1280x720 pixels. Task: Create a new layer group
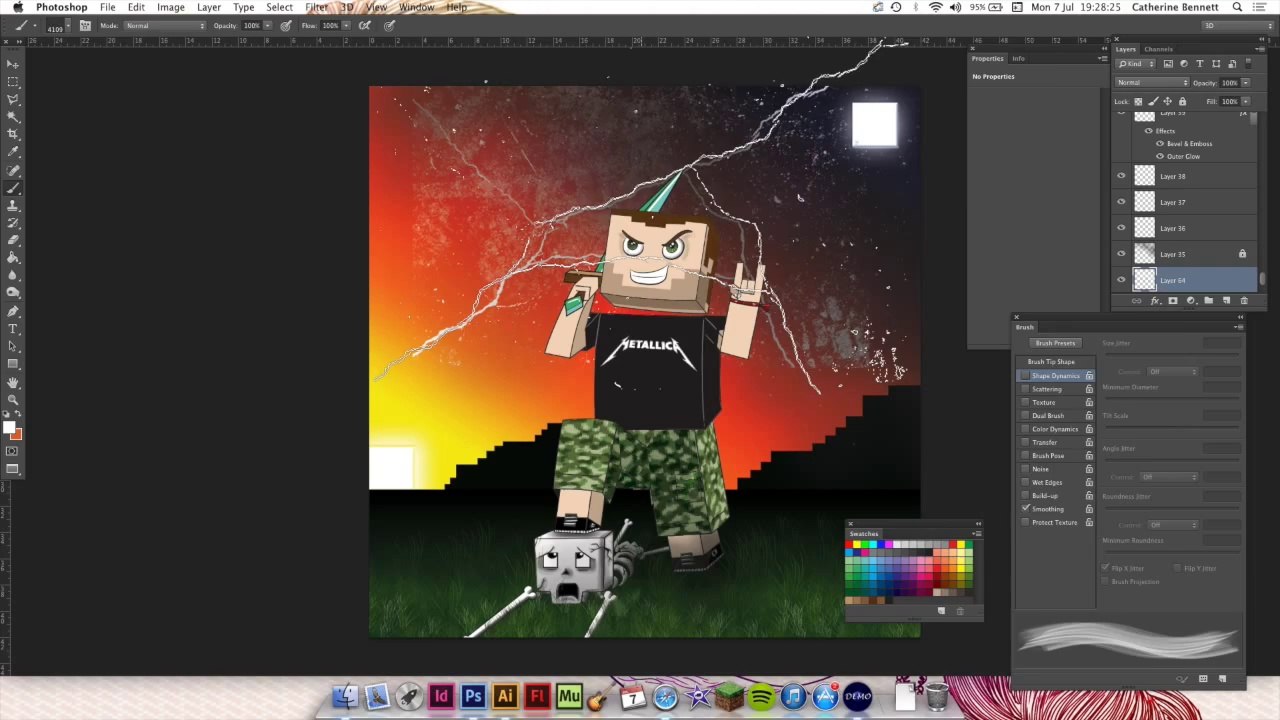1208,301
